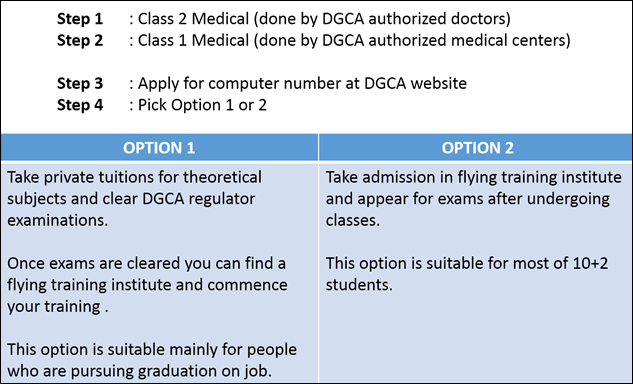
Task: Click Class 2 Medical text line
Action: pos(320,19)
